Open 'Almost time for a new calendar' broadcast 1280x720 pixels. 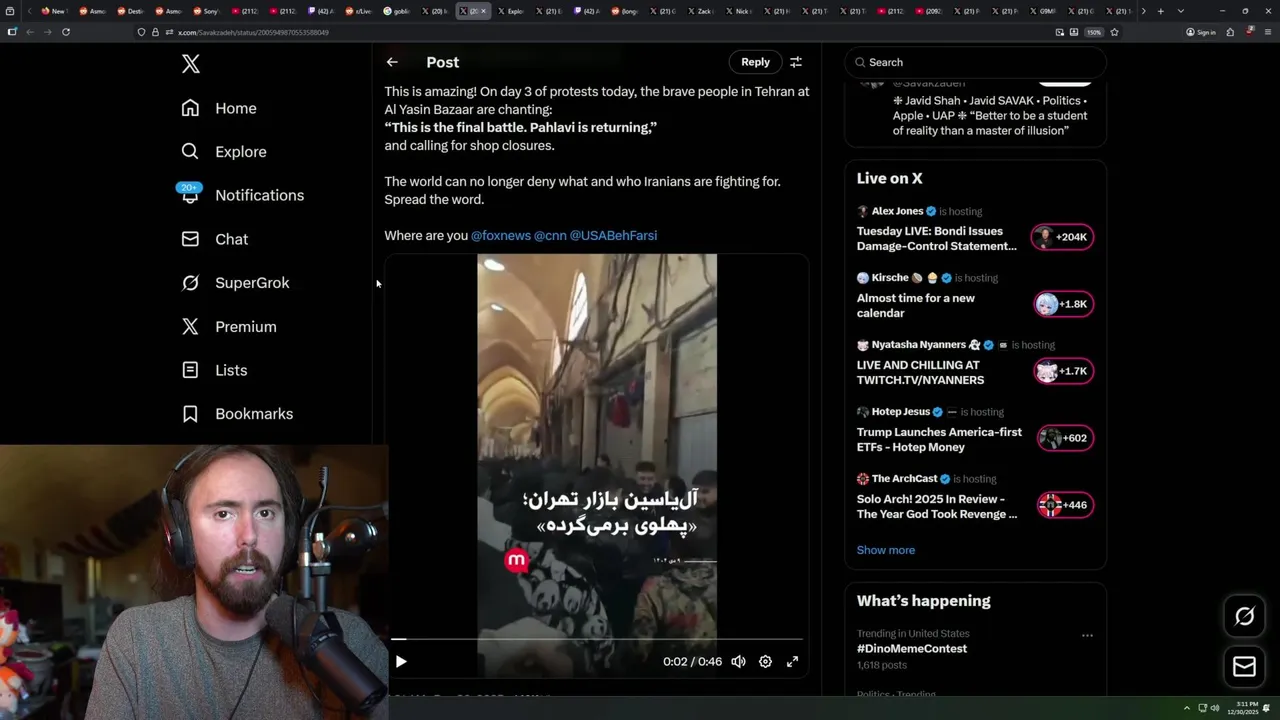916,305
